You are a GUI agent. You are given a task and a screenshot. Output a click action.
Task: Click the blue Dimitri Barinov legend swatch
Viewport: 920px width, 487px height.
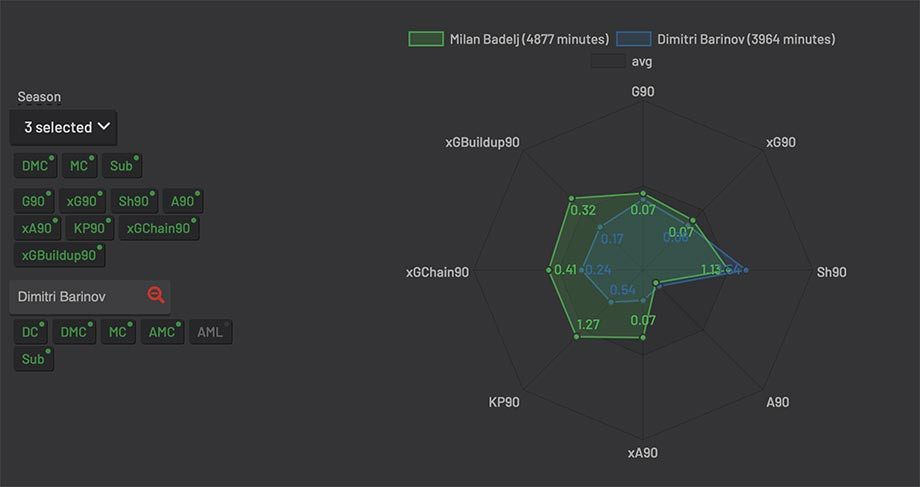point(634,39)
